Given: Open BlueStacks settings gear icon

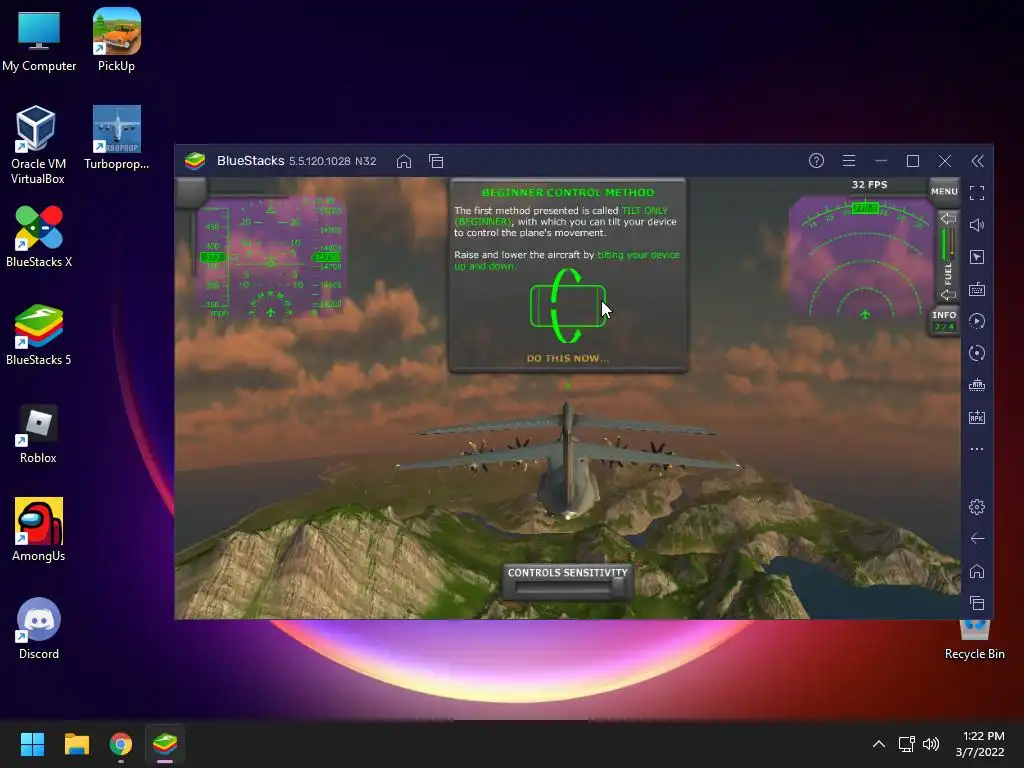Looking at the screenshot, I should [x=977, y=507].
